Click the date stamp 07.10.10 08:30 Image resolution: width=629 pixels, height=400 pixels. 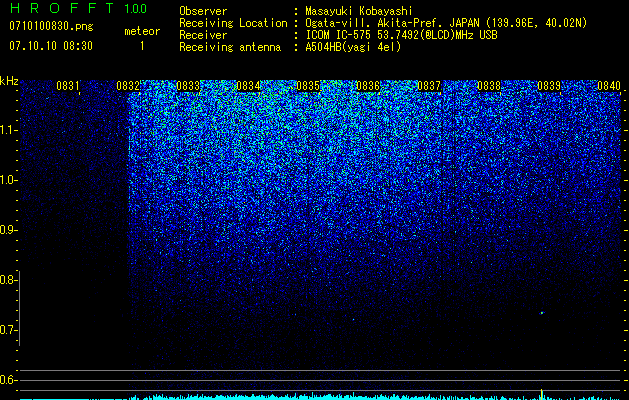point(51,46)
